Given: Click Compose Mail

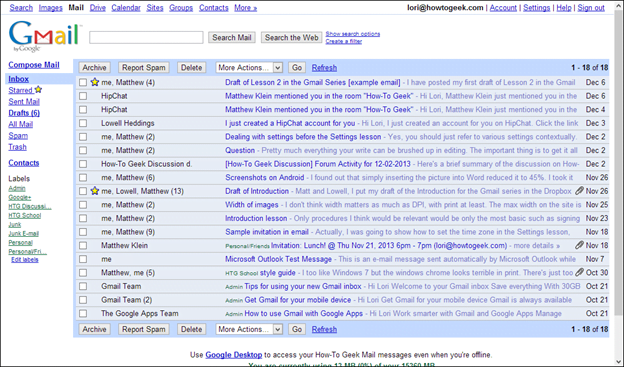Looking at the screenshot, I should pyautogui.click(x=34, y=65).
